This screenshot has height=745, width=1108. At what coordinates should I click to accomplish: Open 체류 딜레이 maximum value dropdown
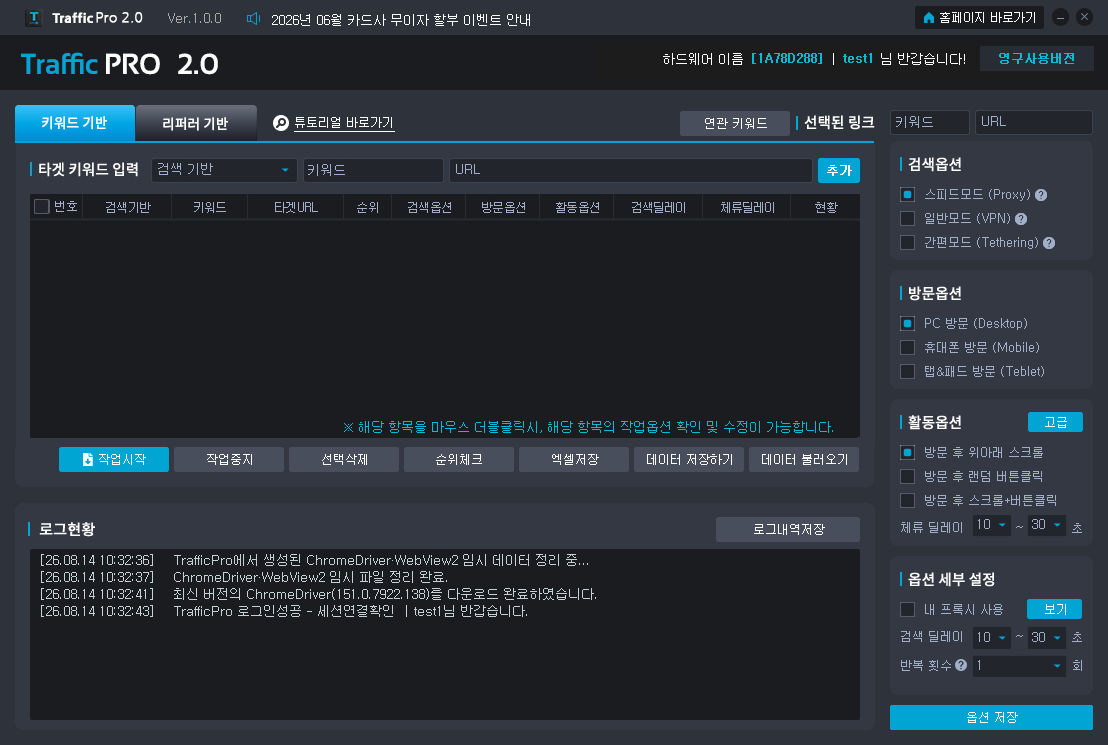point(1047,525)
